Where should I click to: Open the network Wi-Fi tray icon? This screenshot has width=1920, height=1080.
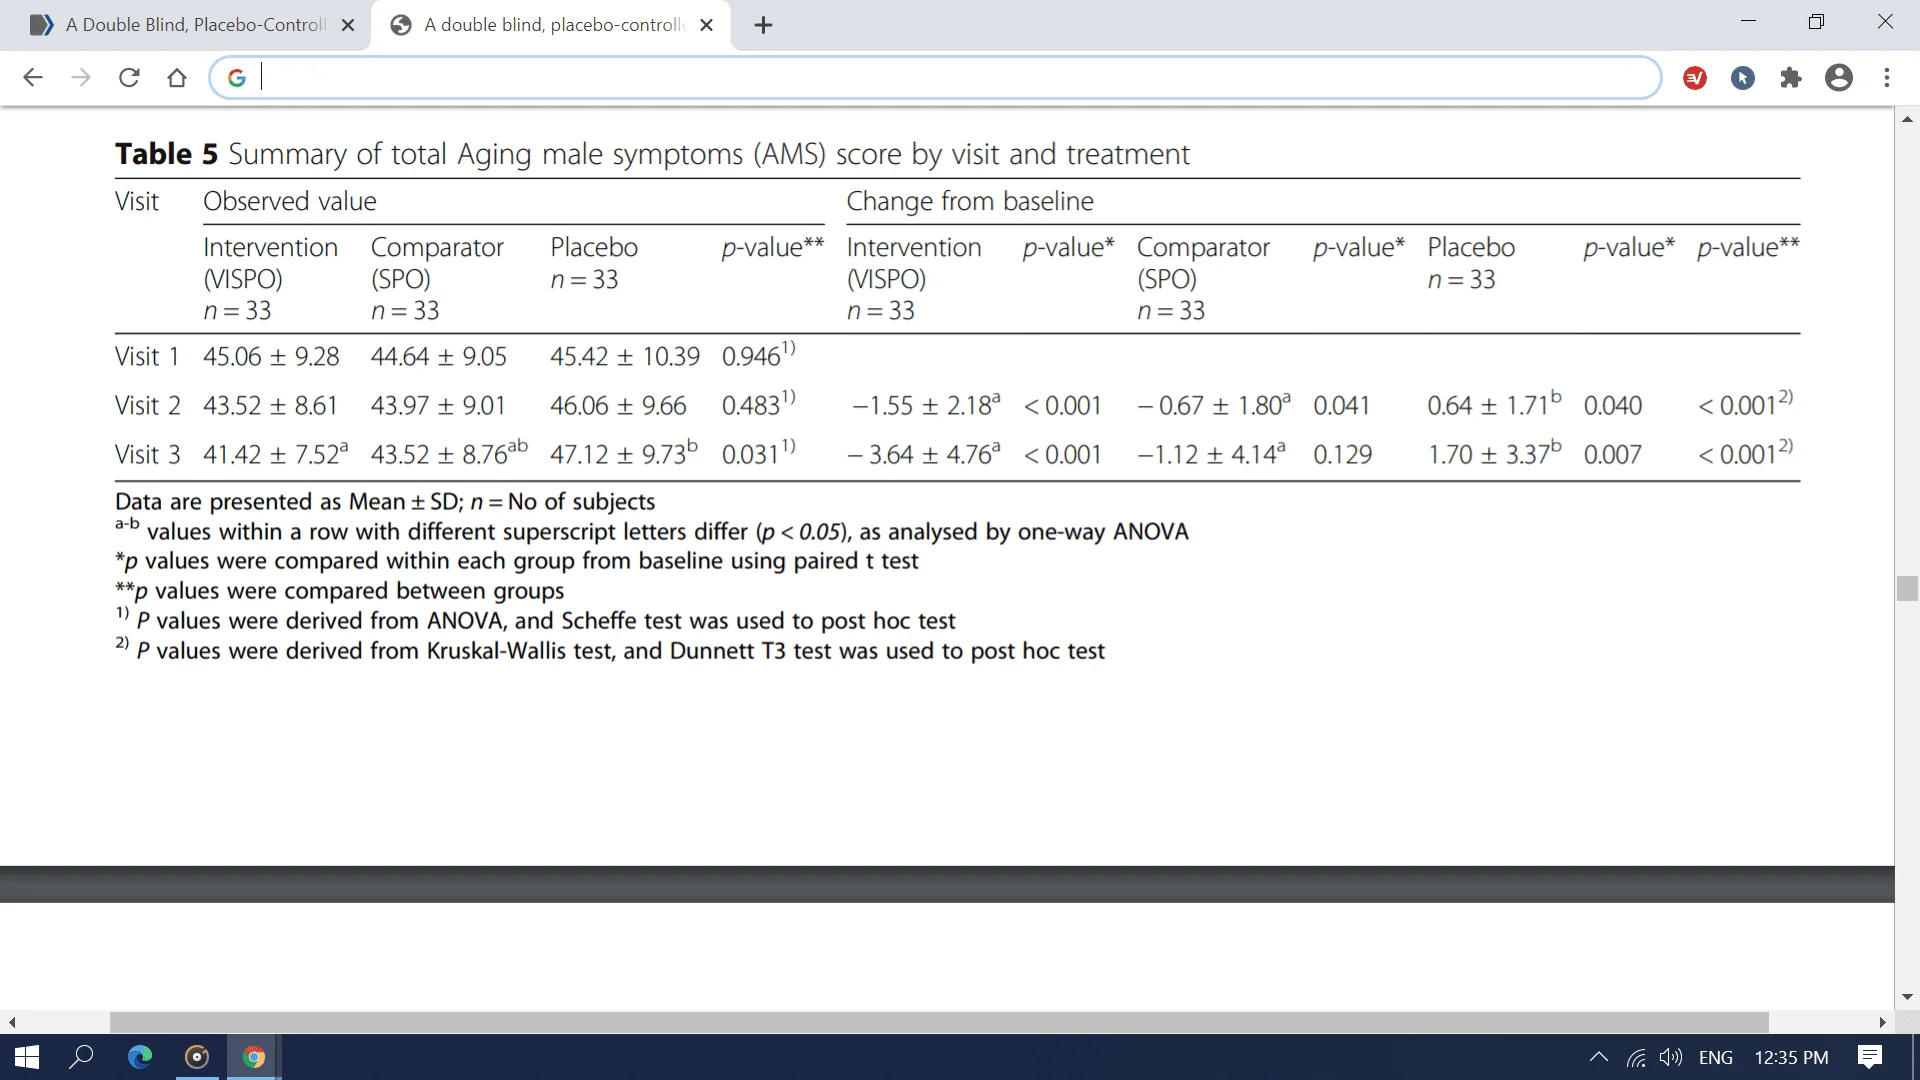pos(1636,1057)
